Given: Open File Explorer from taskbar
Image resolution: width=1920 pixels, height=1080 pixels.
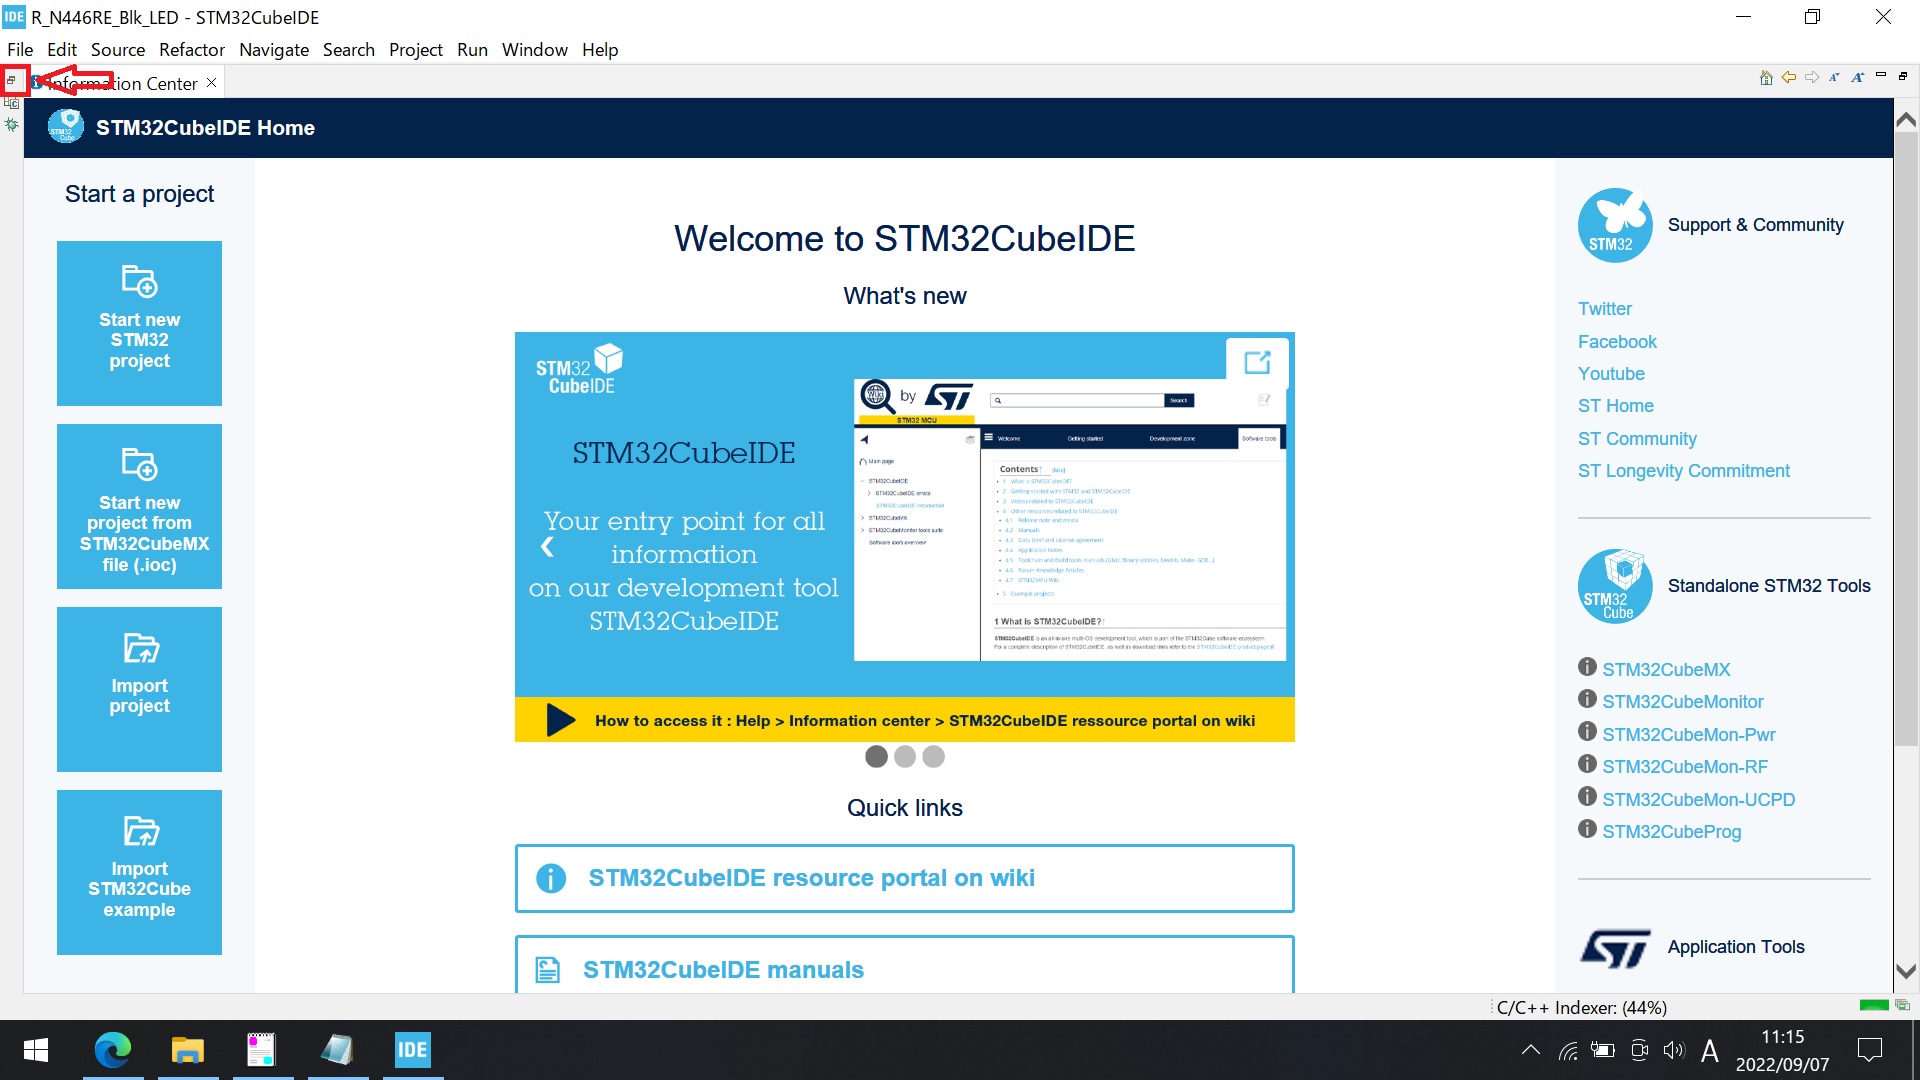Looking at the screenshot, I should 187,1050.
